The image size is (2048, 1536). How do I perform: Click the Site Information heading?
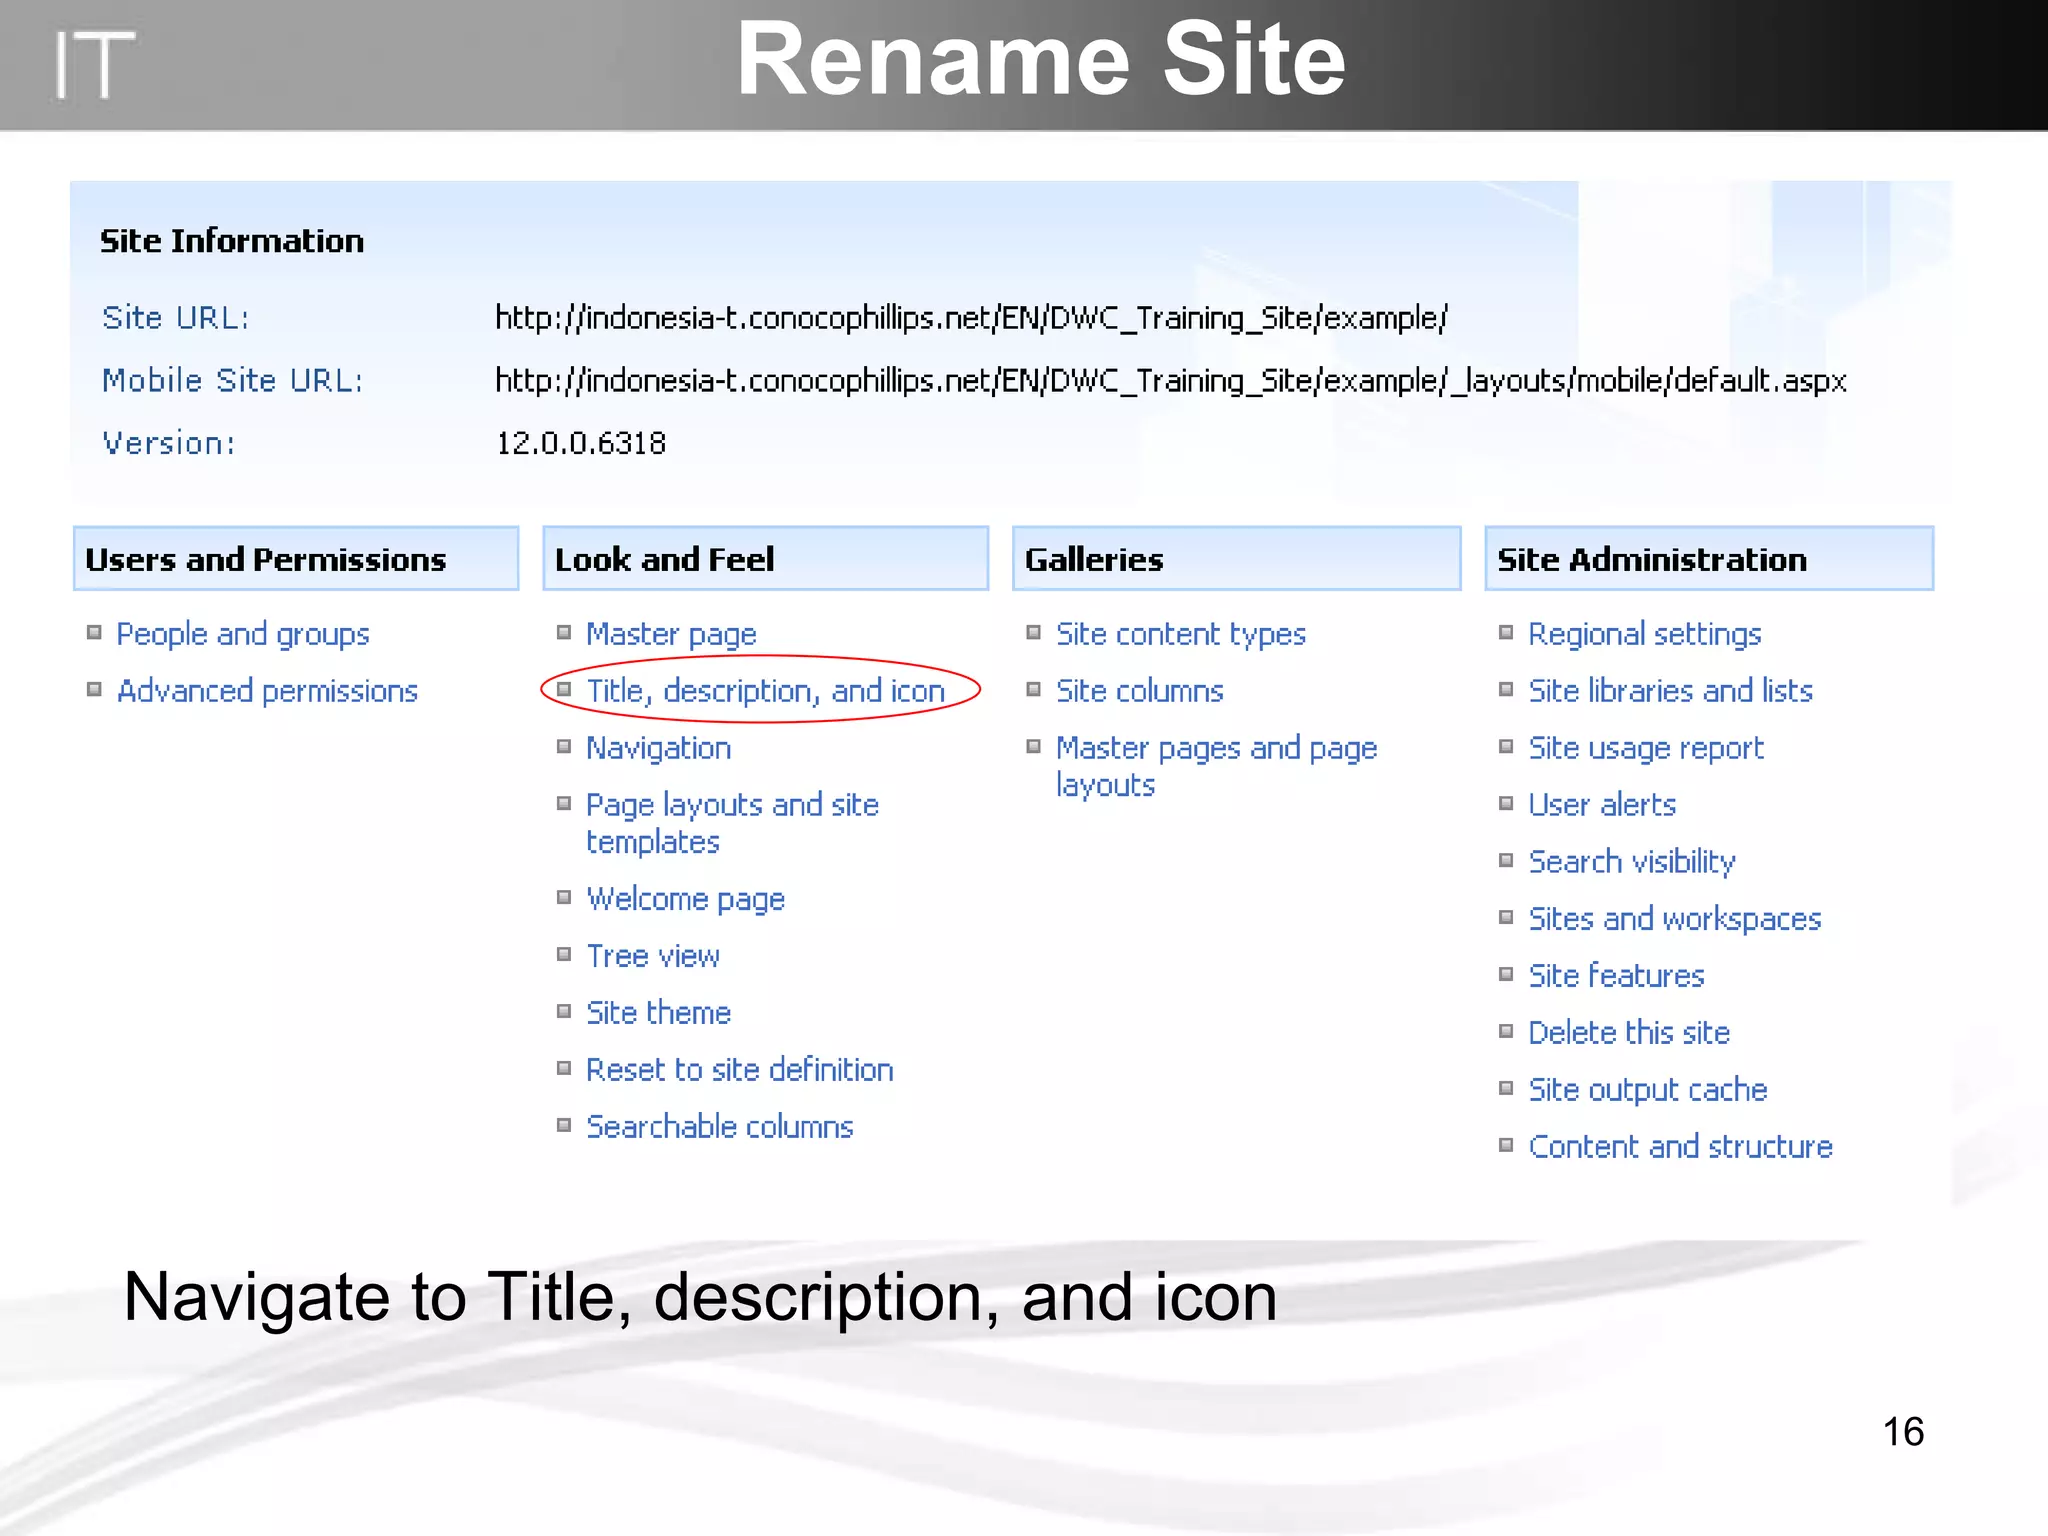232,241
